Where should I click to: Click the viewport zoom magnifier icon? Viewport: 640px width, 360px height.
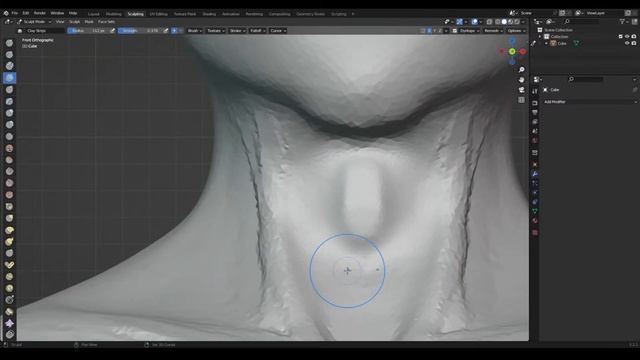(x=521, y=70)
